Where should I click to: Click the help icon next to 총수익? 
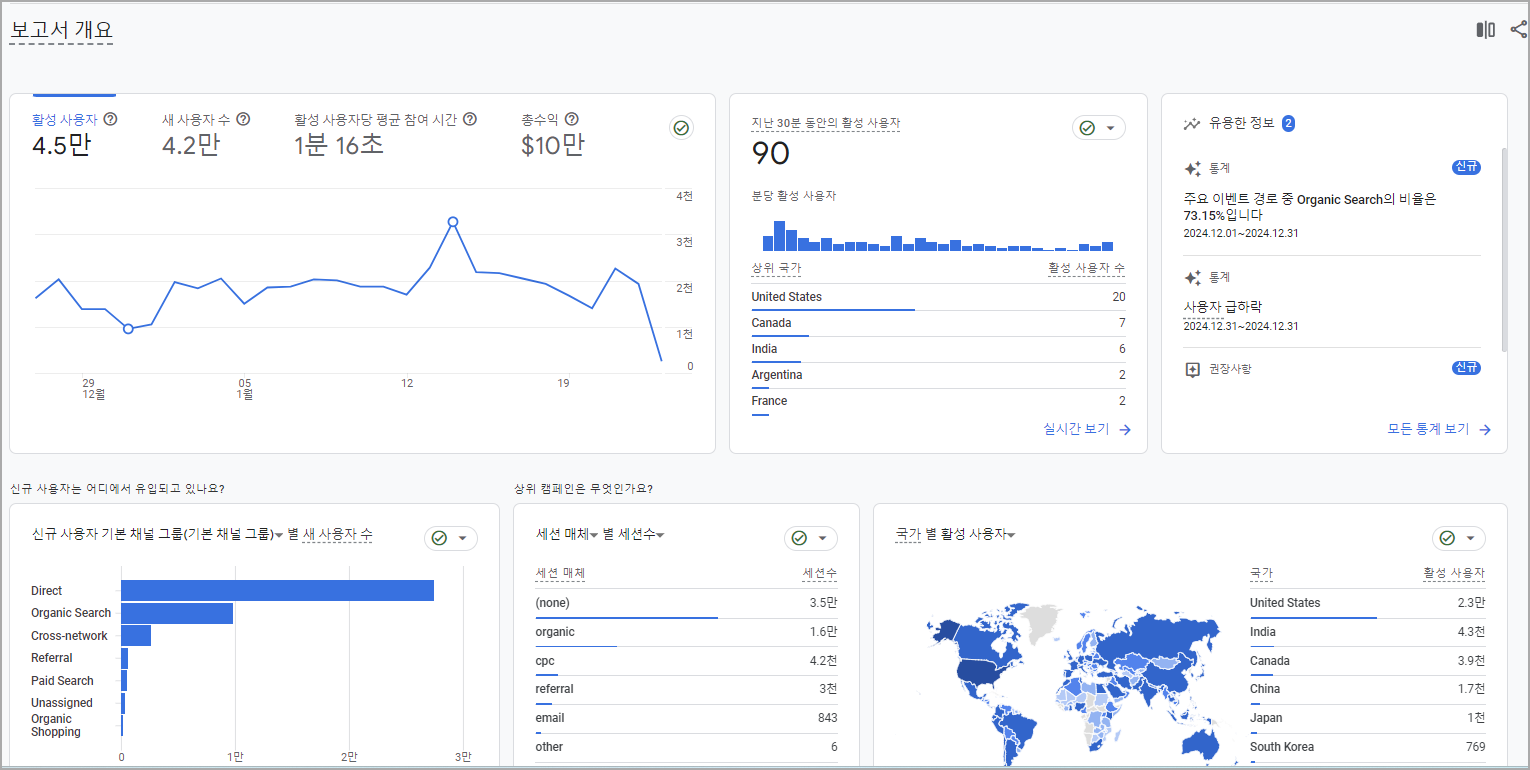[x=571, y=118]
